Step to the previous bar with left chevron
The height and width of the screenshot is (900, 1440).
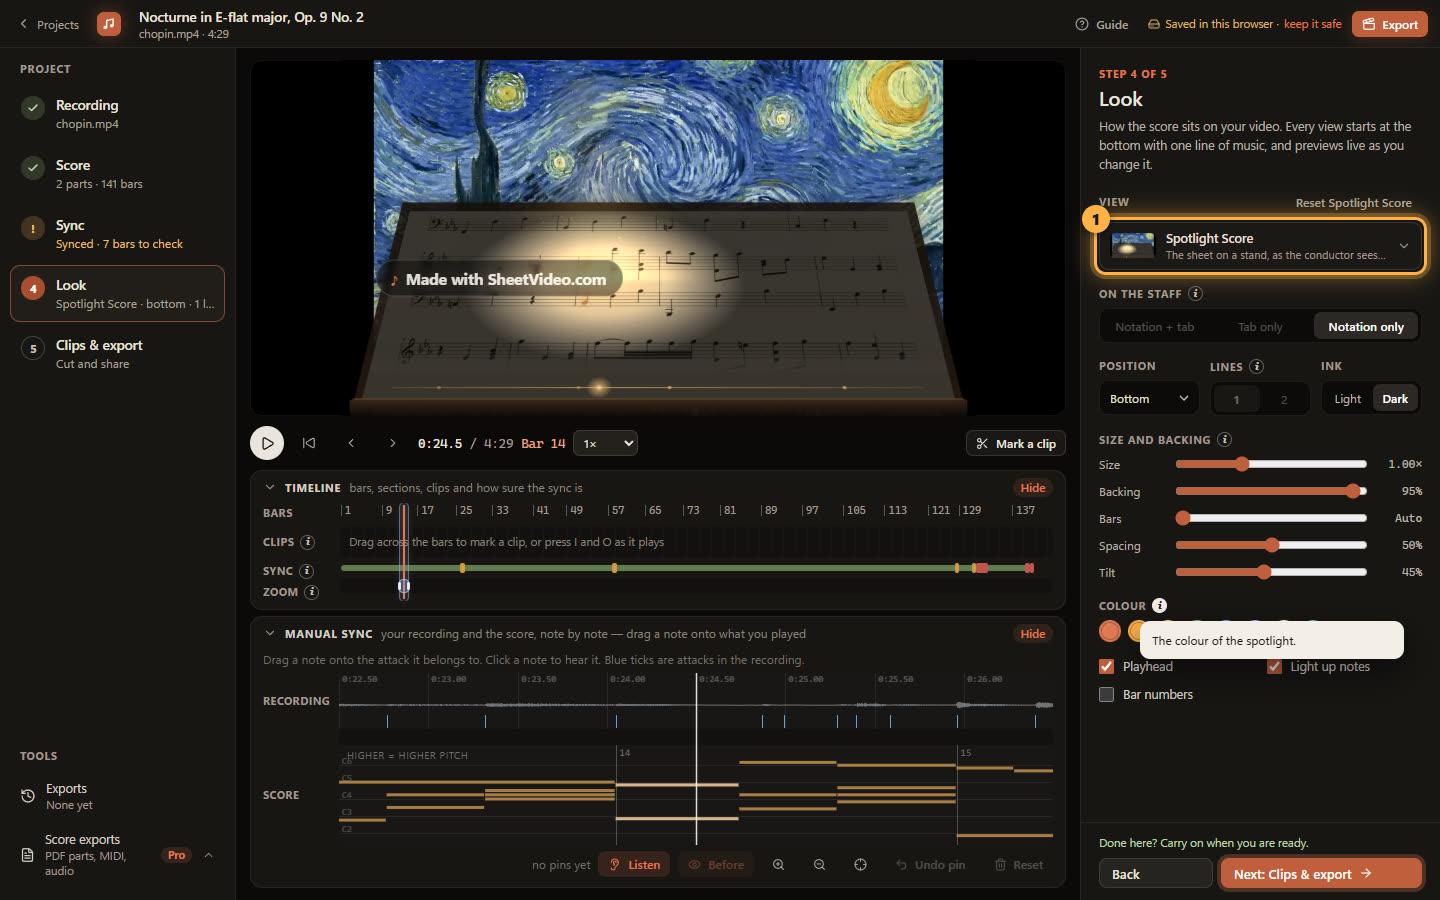pos(351,443)
